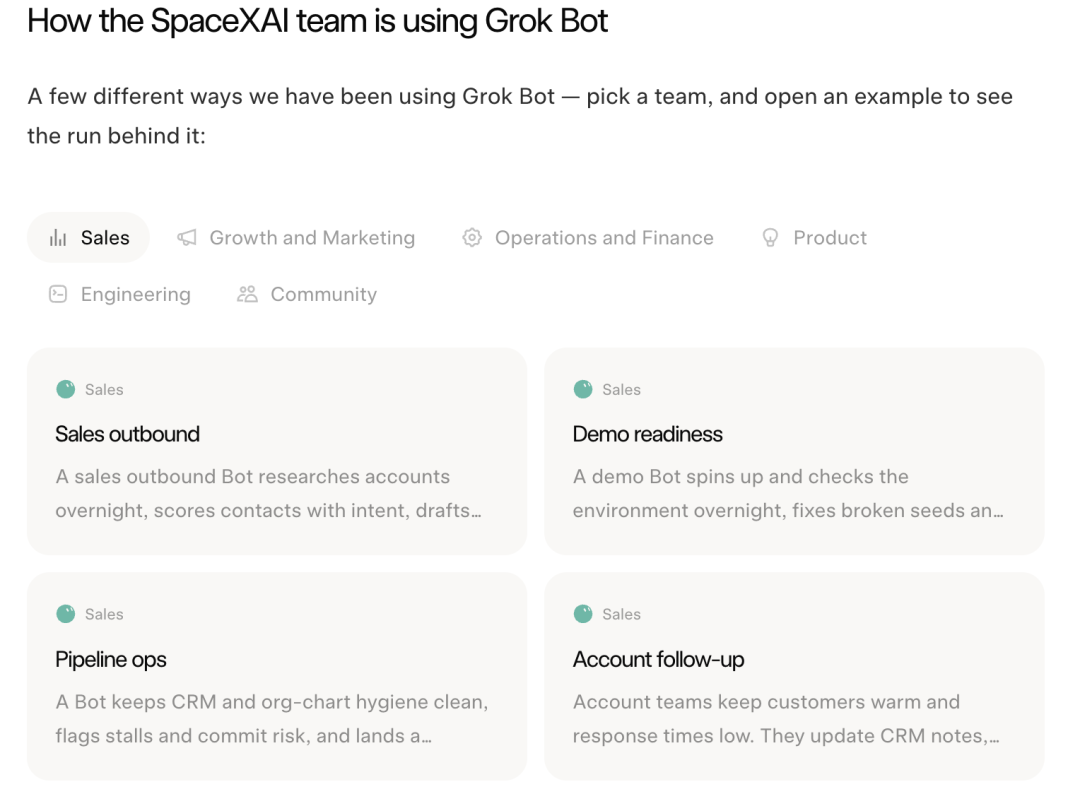Screen dimensions: 1080x794
Task: Click the lightbulb icon next to Product
Action: click(x=770, y=238)
